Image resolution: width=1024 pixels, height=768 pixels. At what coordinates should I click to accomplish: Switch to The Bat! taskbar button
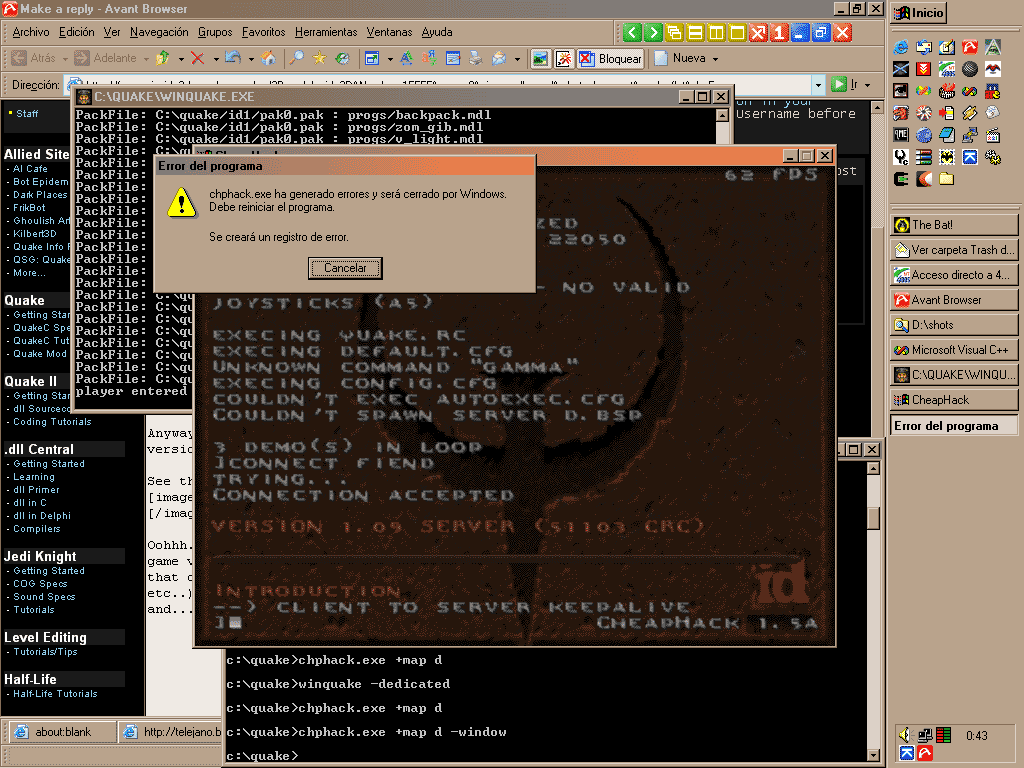953,225
